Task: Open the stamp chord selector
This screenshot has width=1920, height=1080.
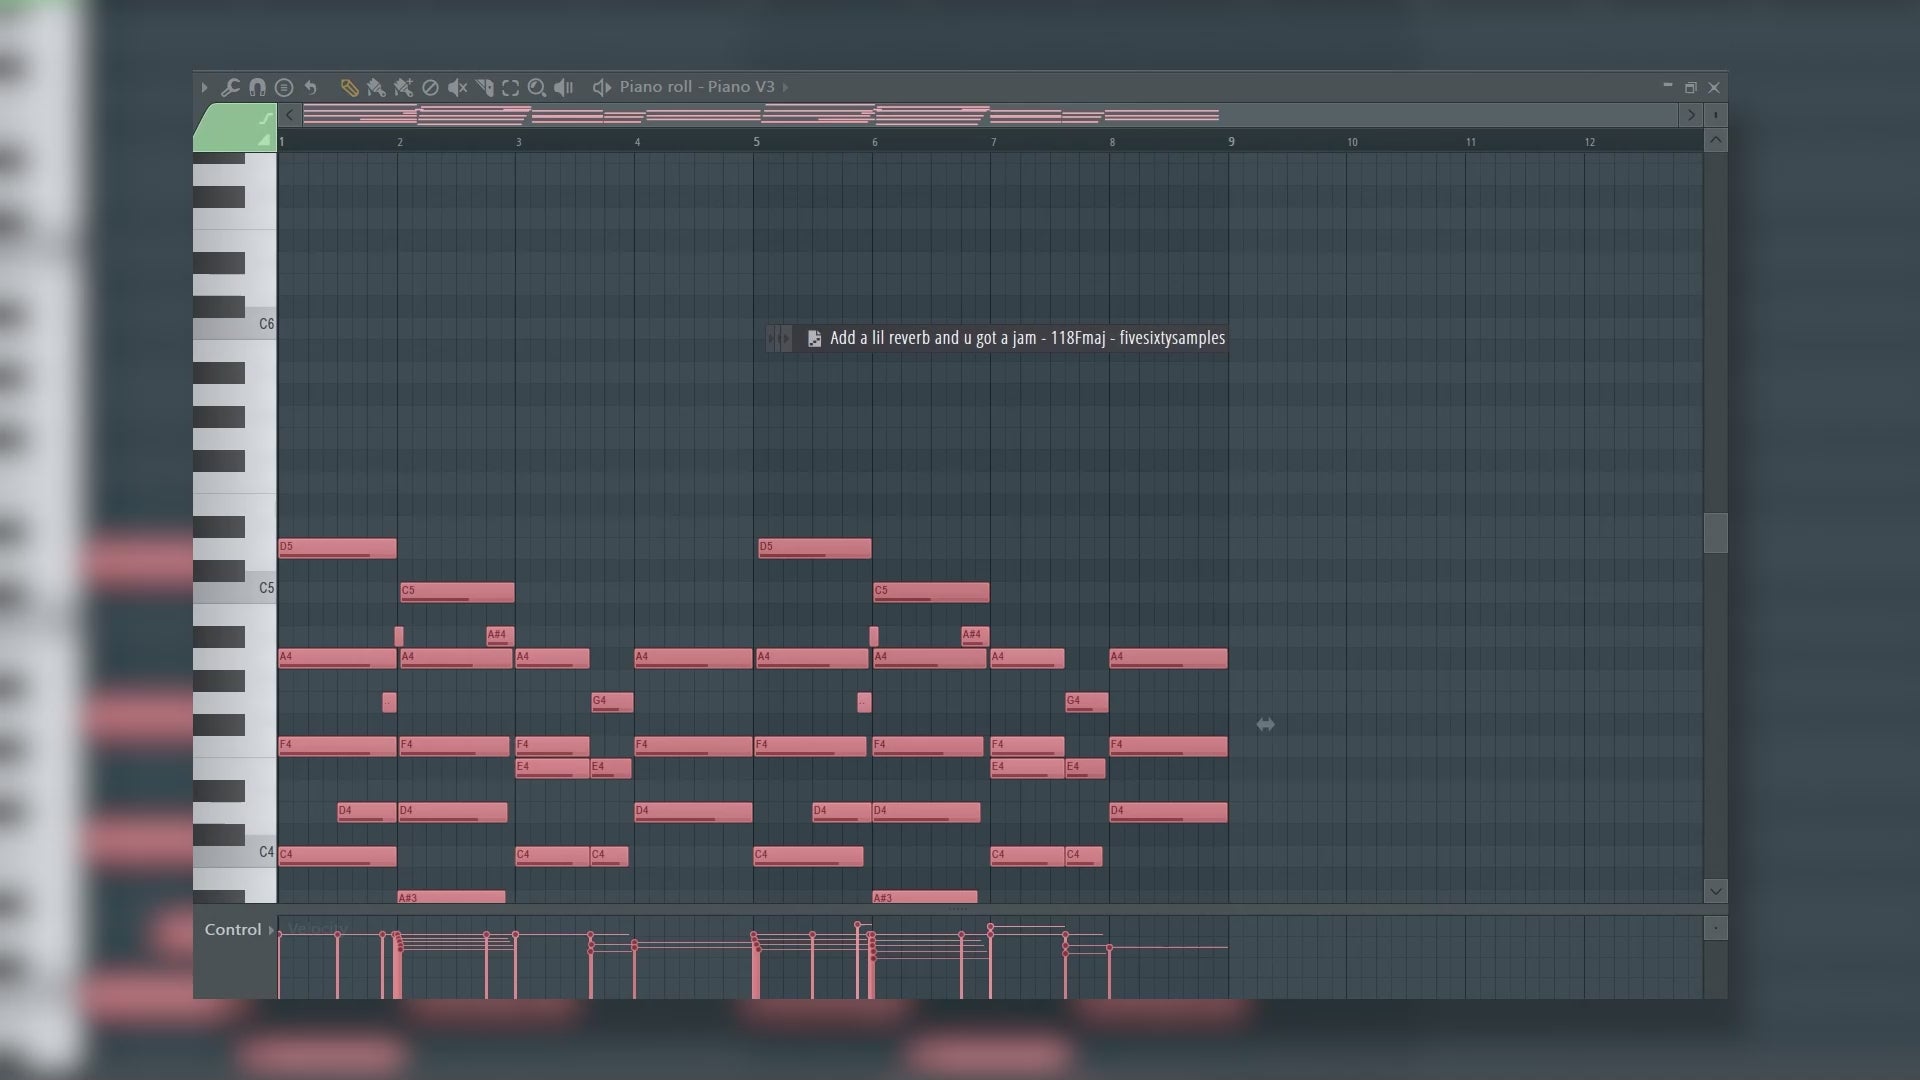Action: pos(284,87)
